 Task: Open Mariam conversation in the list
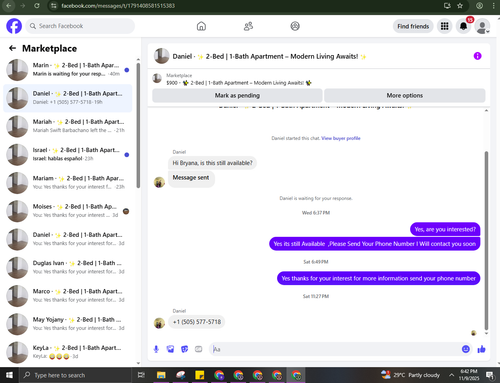point(68,183)
